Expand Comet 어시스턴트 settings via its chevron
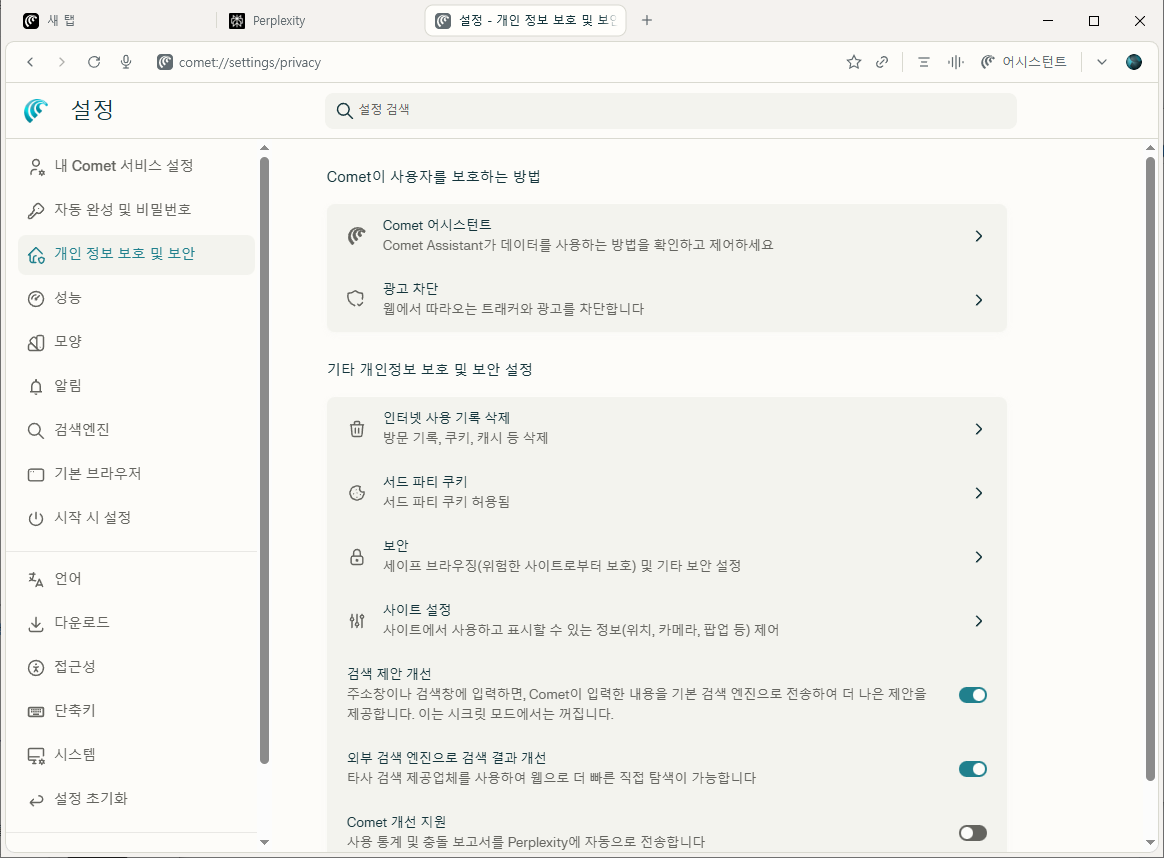The width and height of the screenshot is (1164, 858). pyautogui.click(x=978, y=236)
